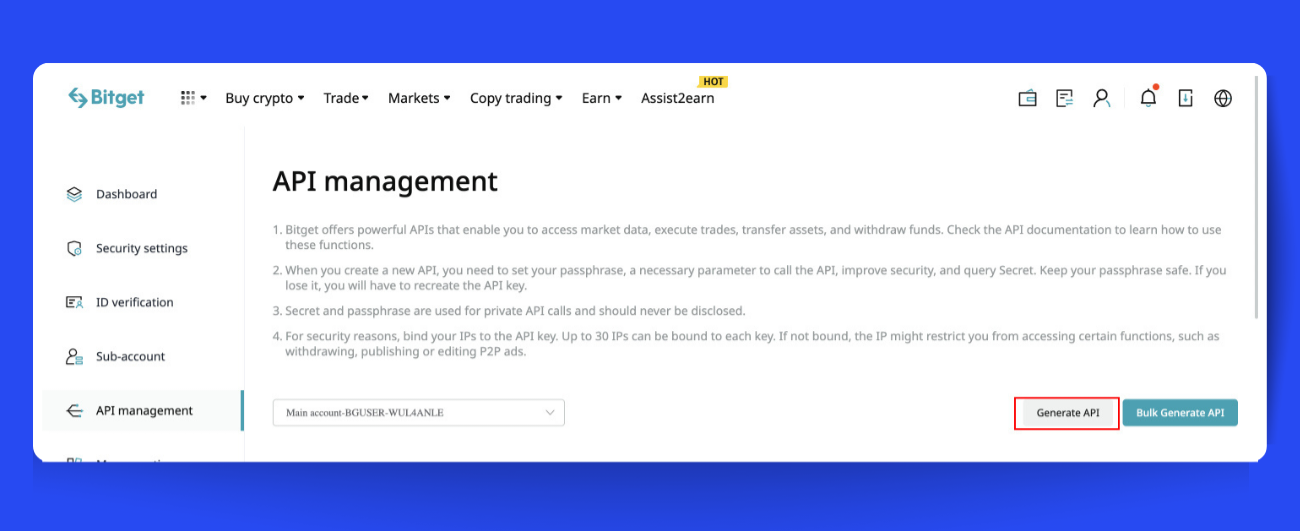Expand the Markets menu
1300x531 pixels.
[x=419, y=98]
